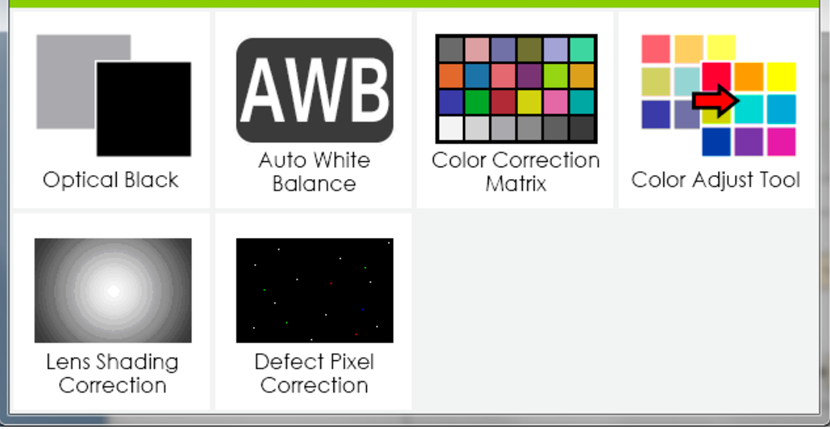
Task: Pick the cyan swatch beside the red arrow
Action: (x=749, y=108)
